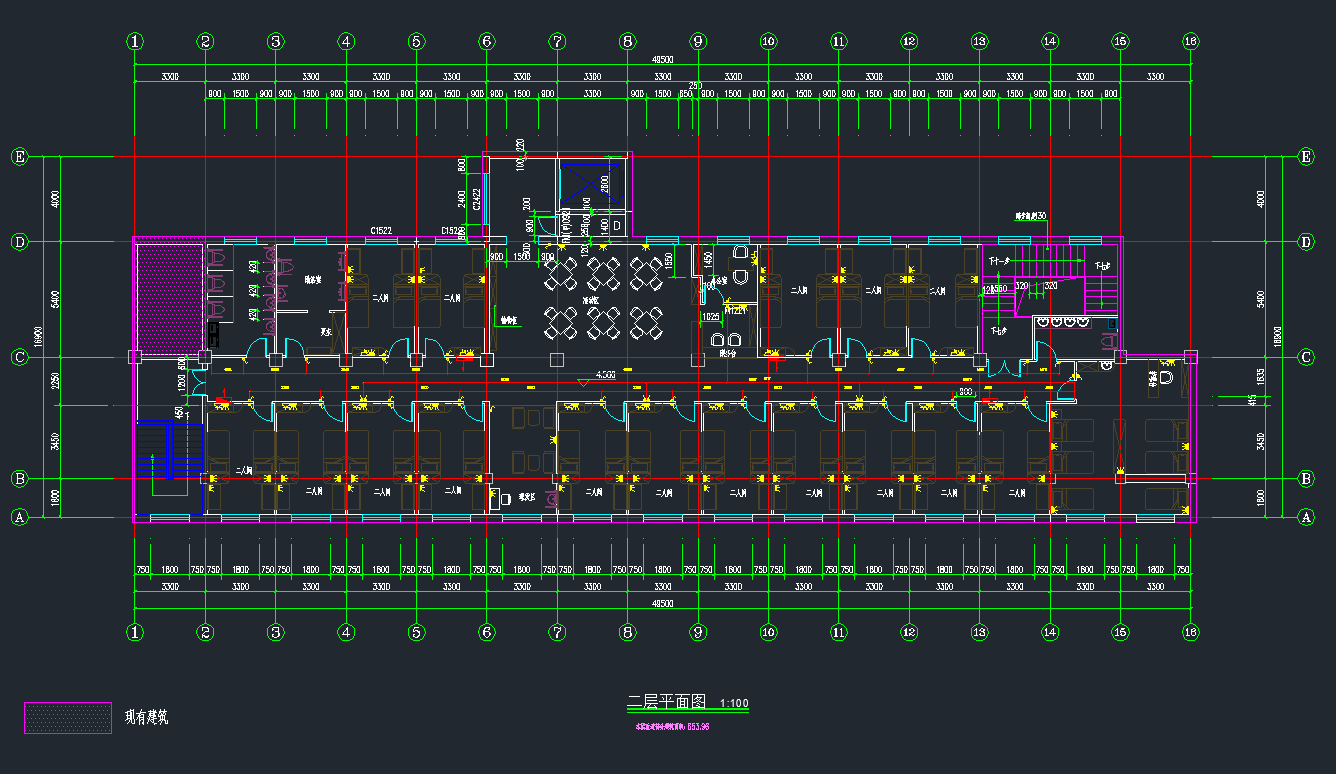Click grid axis bubble 1 at top
This screenshot has height=774, width=1336.
[135, 41]
